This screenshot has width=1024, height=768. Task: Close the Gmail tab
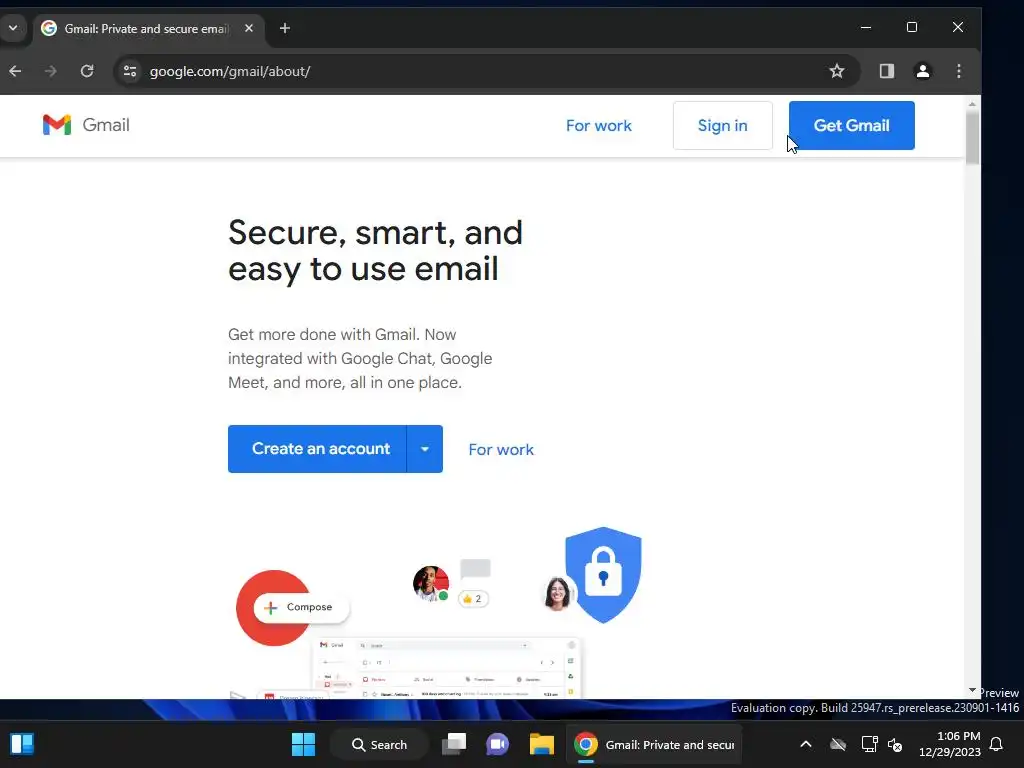click(249, 28)
